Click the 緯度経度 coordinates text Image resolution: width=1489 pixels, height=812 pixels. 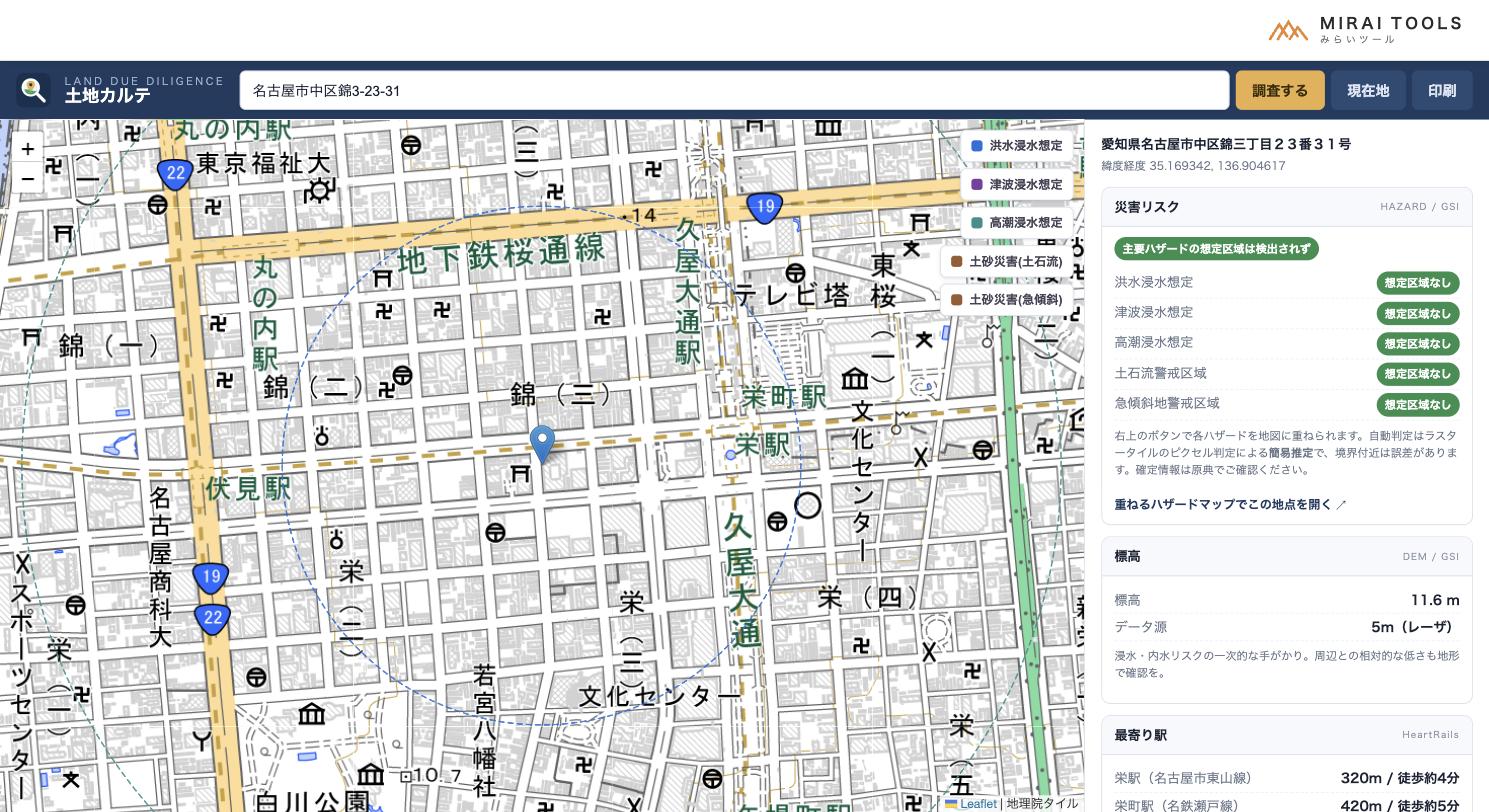point(1193,166)
